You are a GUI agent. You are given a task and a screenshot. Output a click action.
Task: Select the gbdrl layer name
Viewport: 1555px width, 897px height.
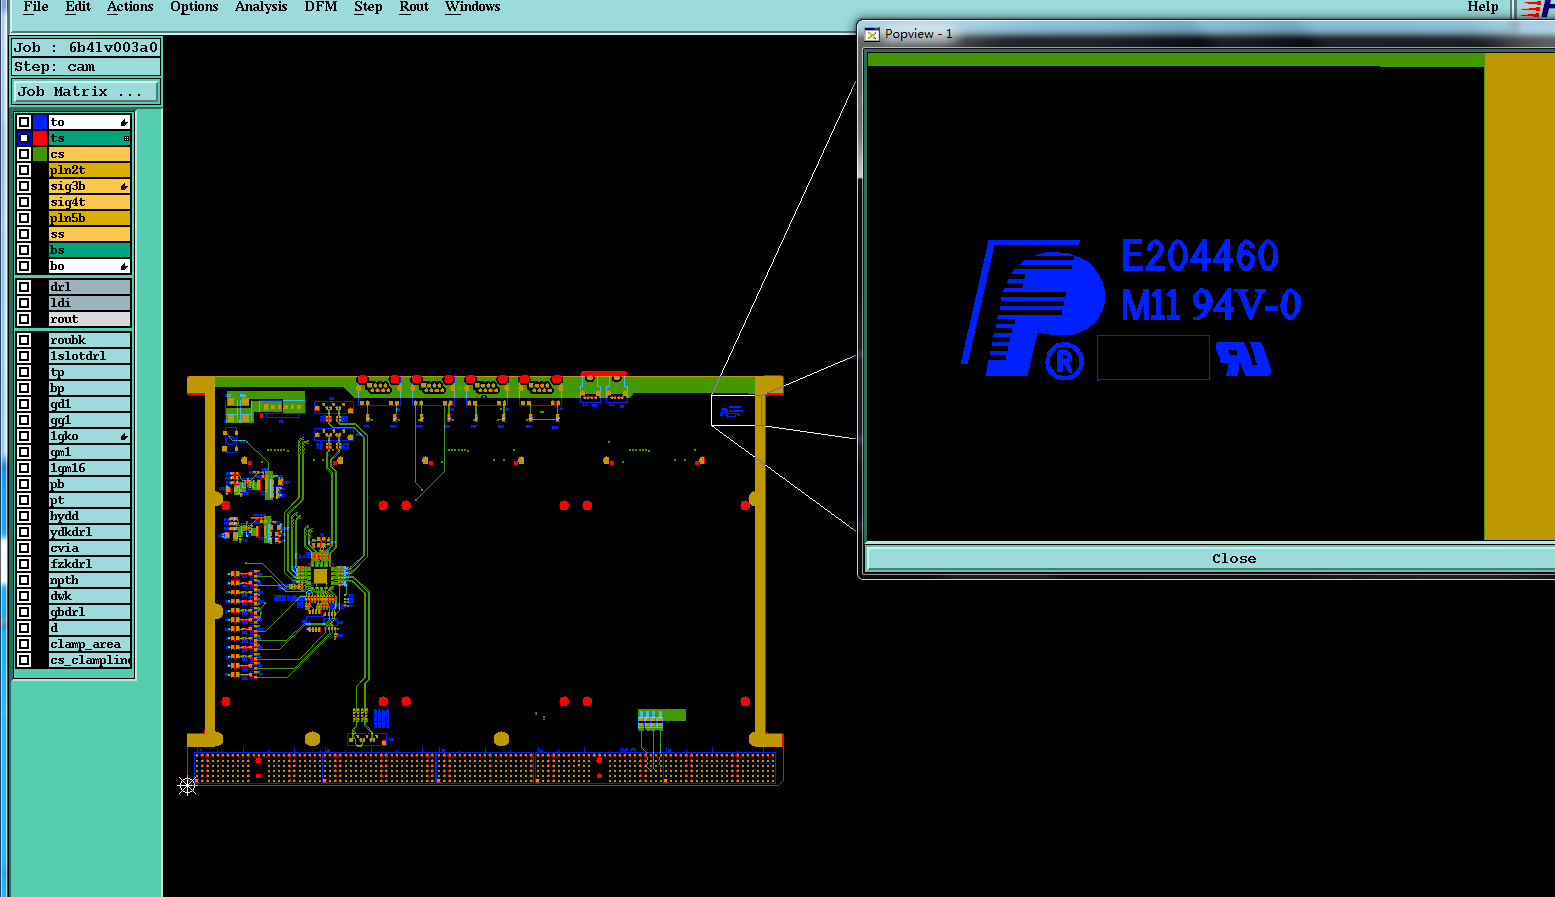[x=90, y=612]
